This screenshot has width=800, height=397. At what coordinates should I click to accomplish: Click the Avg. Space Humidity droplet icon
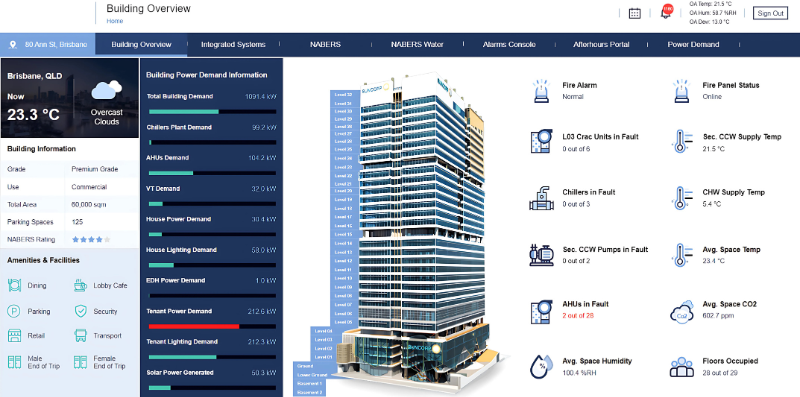click(540, 366)
